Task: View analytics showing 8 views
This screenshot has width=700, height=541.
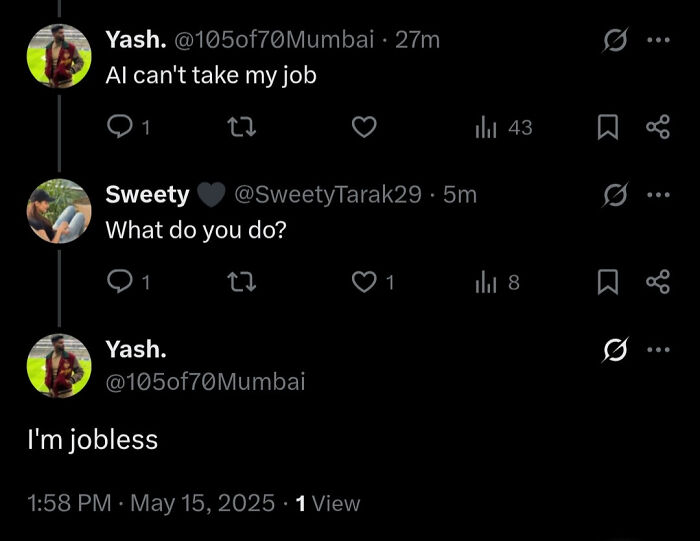Action: tap(483, 283)
